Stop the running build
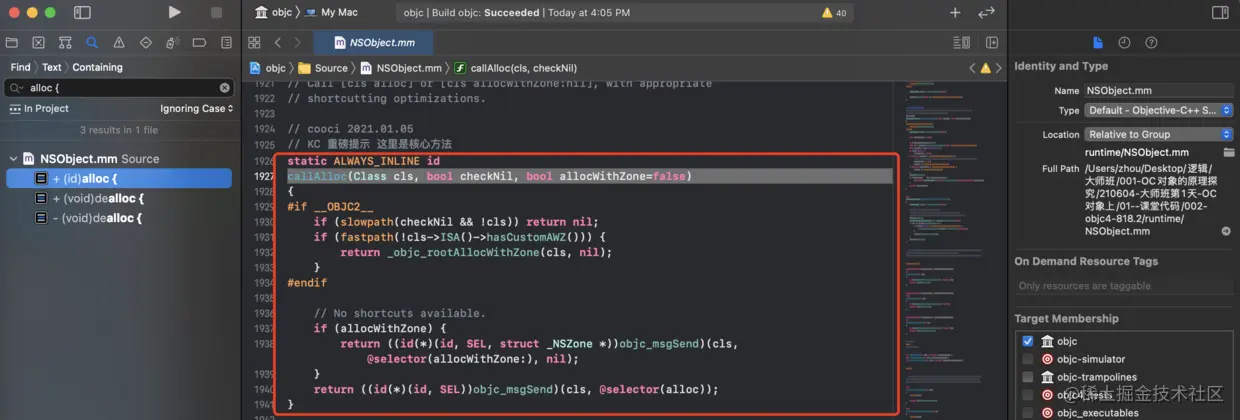This screenshot has height=420, width=1240. click(x=216, y=12)
